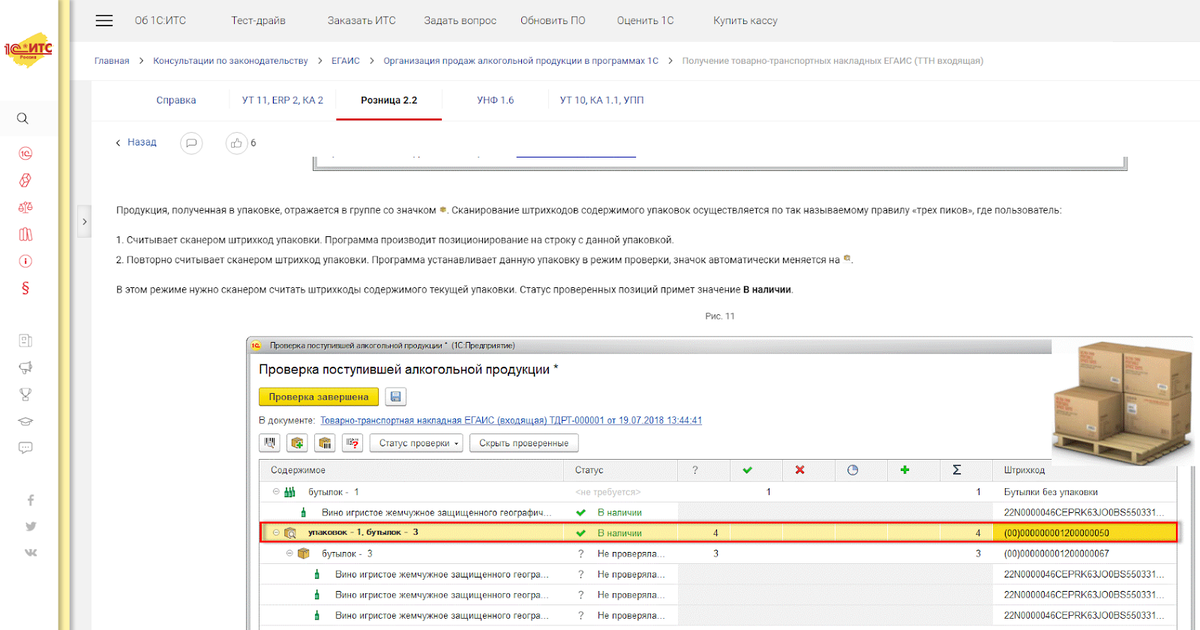
Task: Open the scales (legislation) sidebar icon
Action: 26,207
